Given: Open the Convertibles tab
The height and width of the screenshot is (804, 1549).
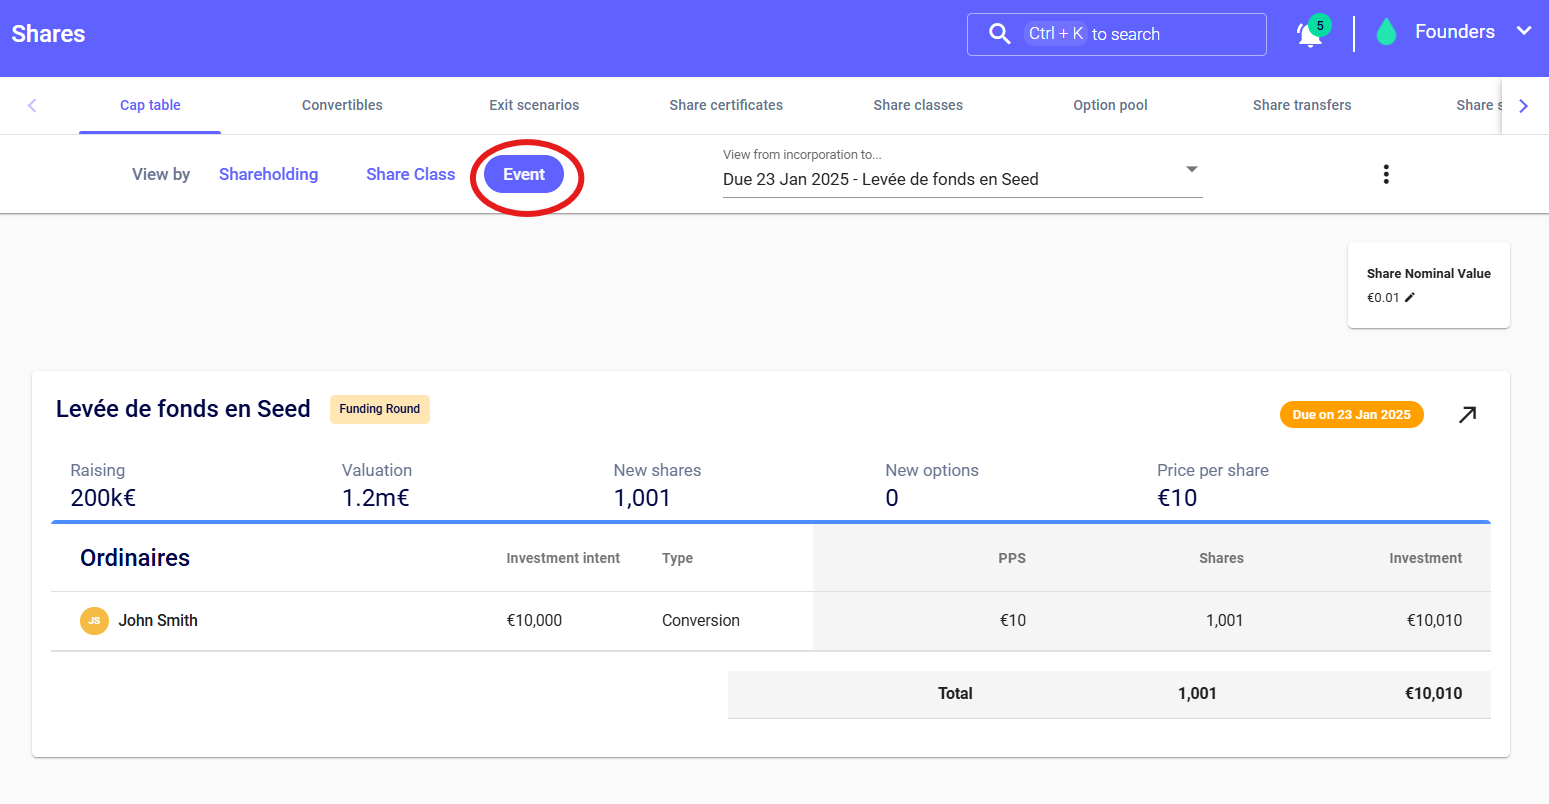Looking at the screenshot, I should coord(342,105).
